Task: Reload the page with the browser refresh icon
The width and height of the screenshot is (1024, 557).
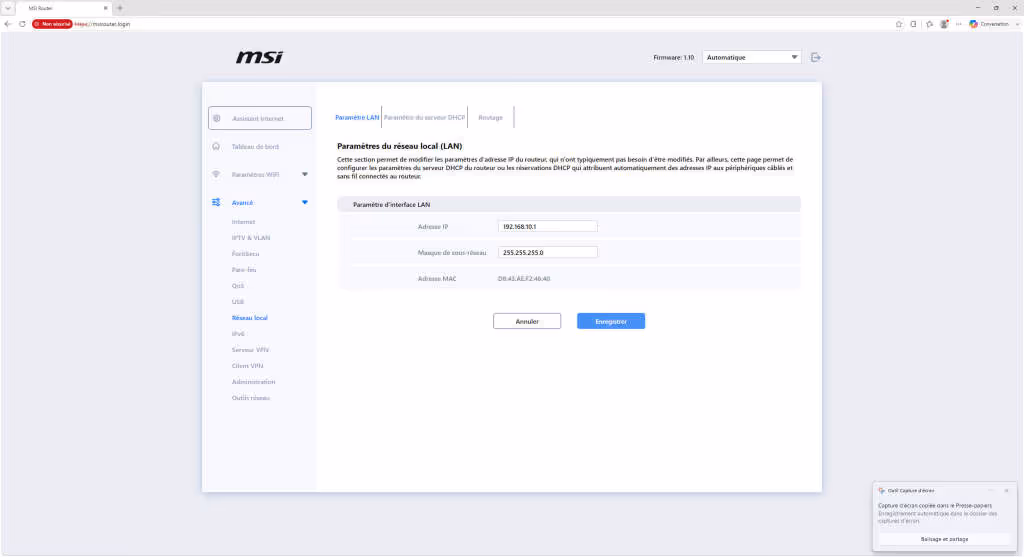Action: 22,24
